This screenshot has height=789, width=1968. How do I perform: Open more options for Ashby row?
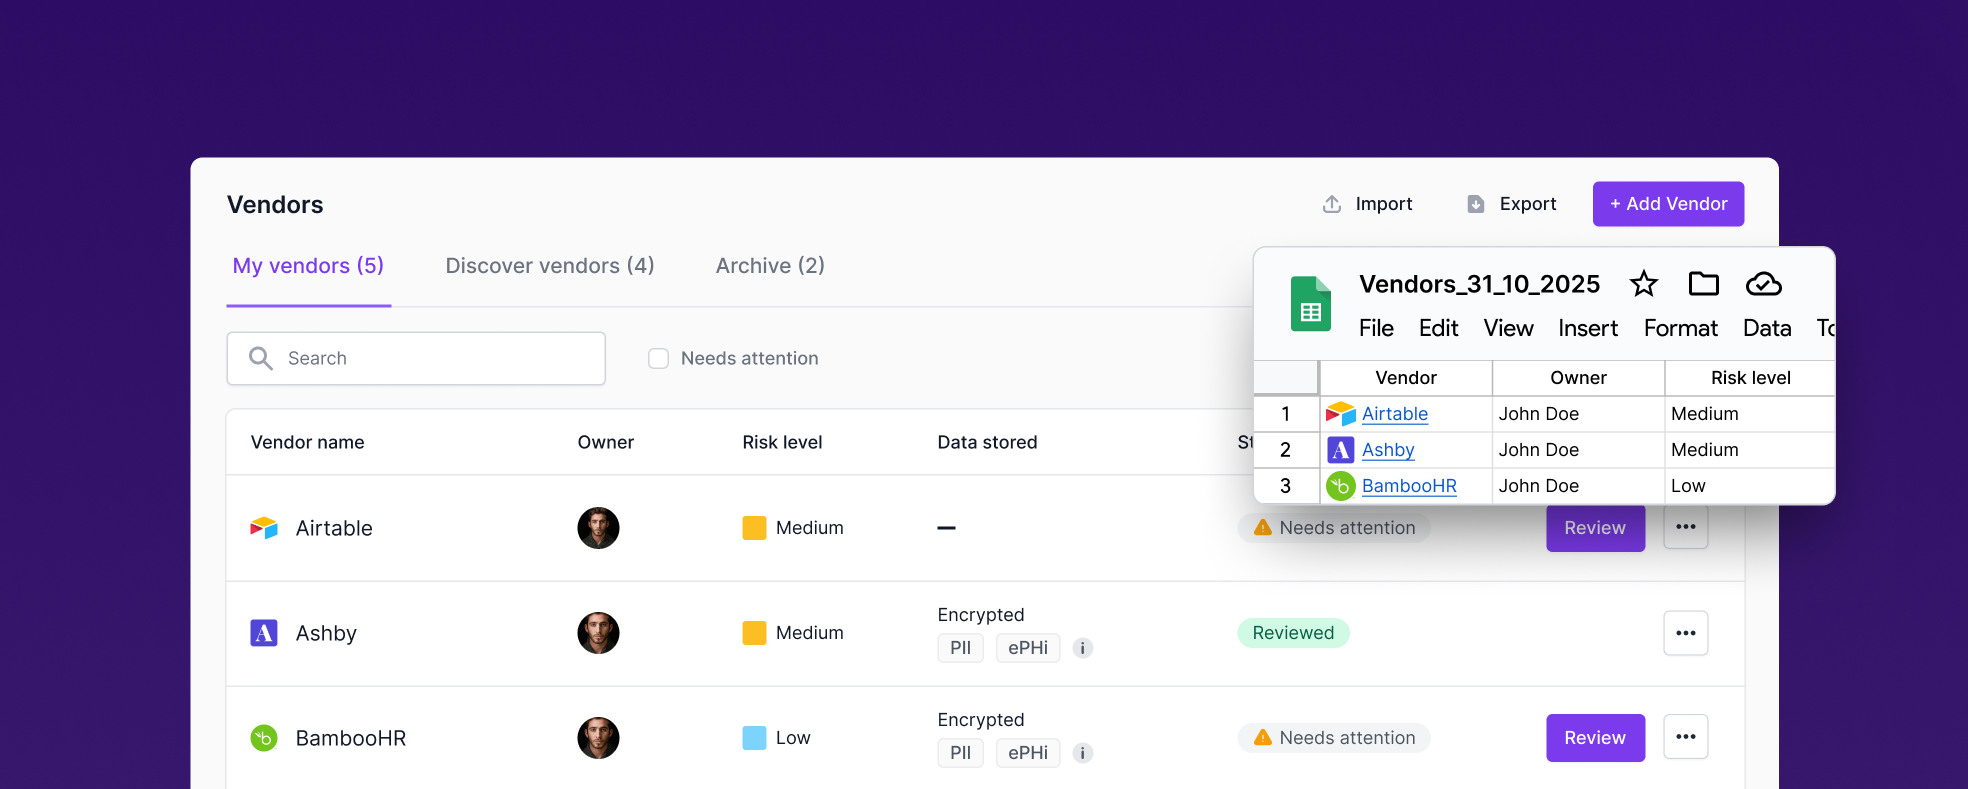click(x=1686, y=633)
